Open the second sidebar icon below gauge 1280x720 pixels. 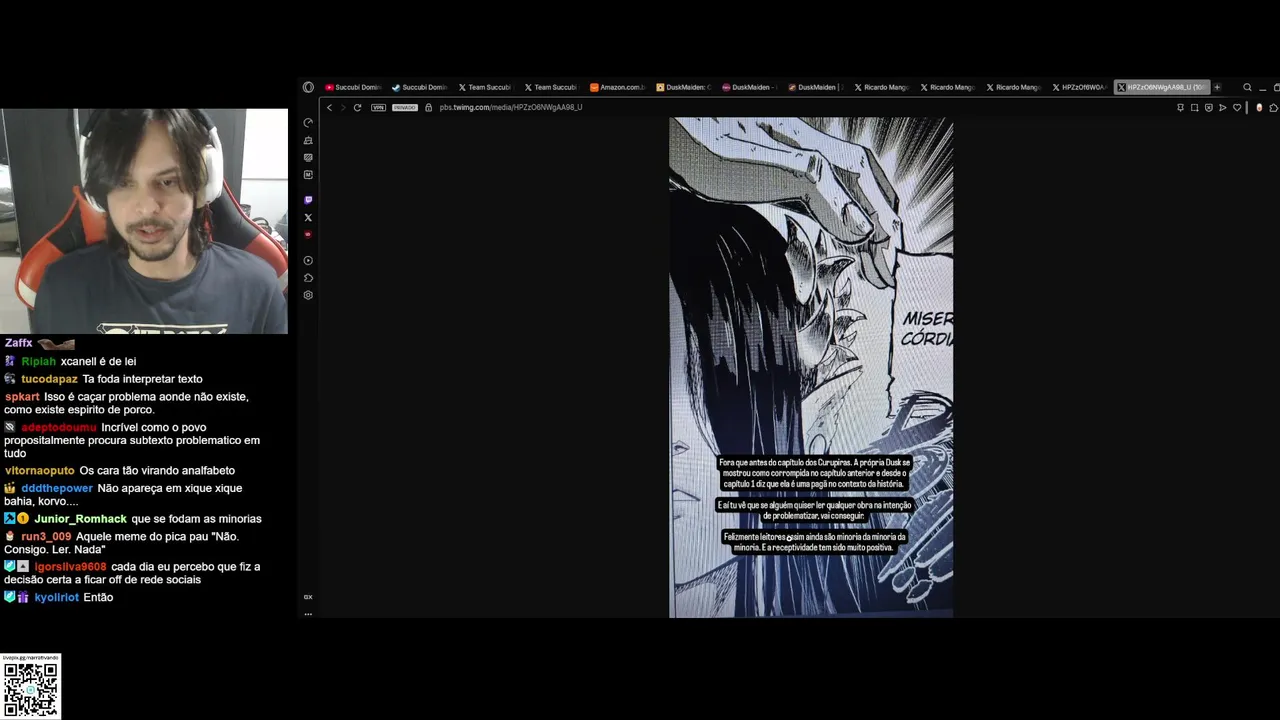[308, 141]
